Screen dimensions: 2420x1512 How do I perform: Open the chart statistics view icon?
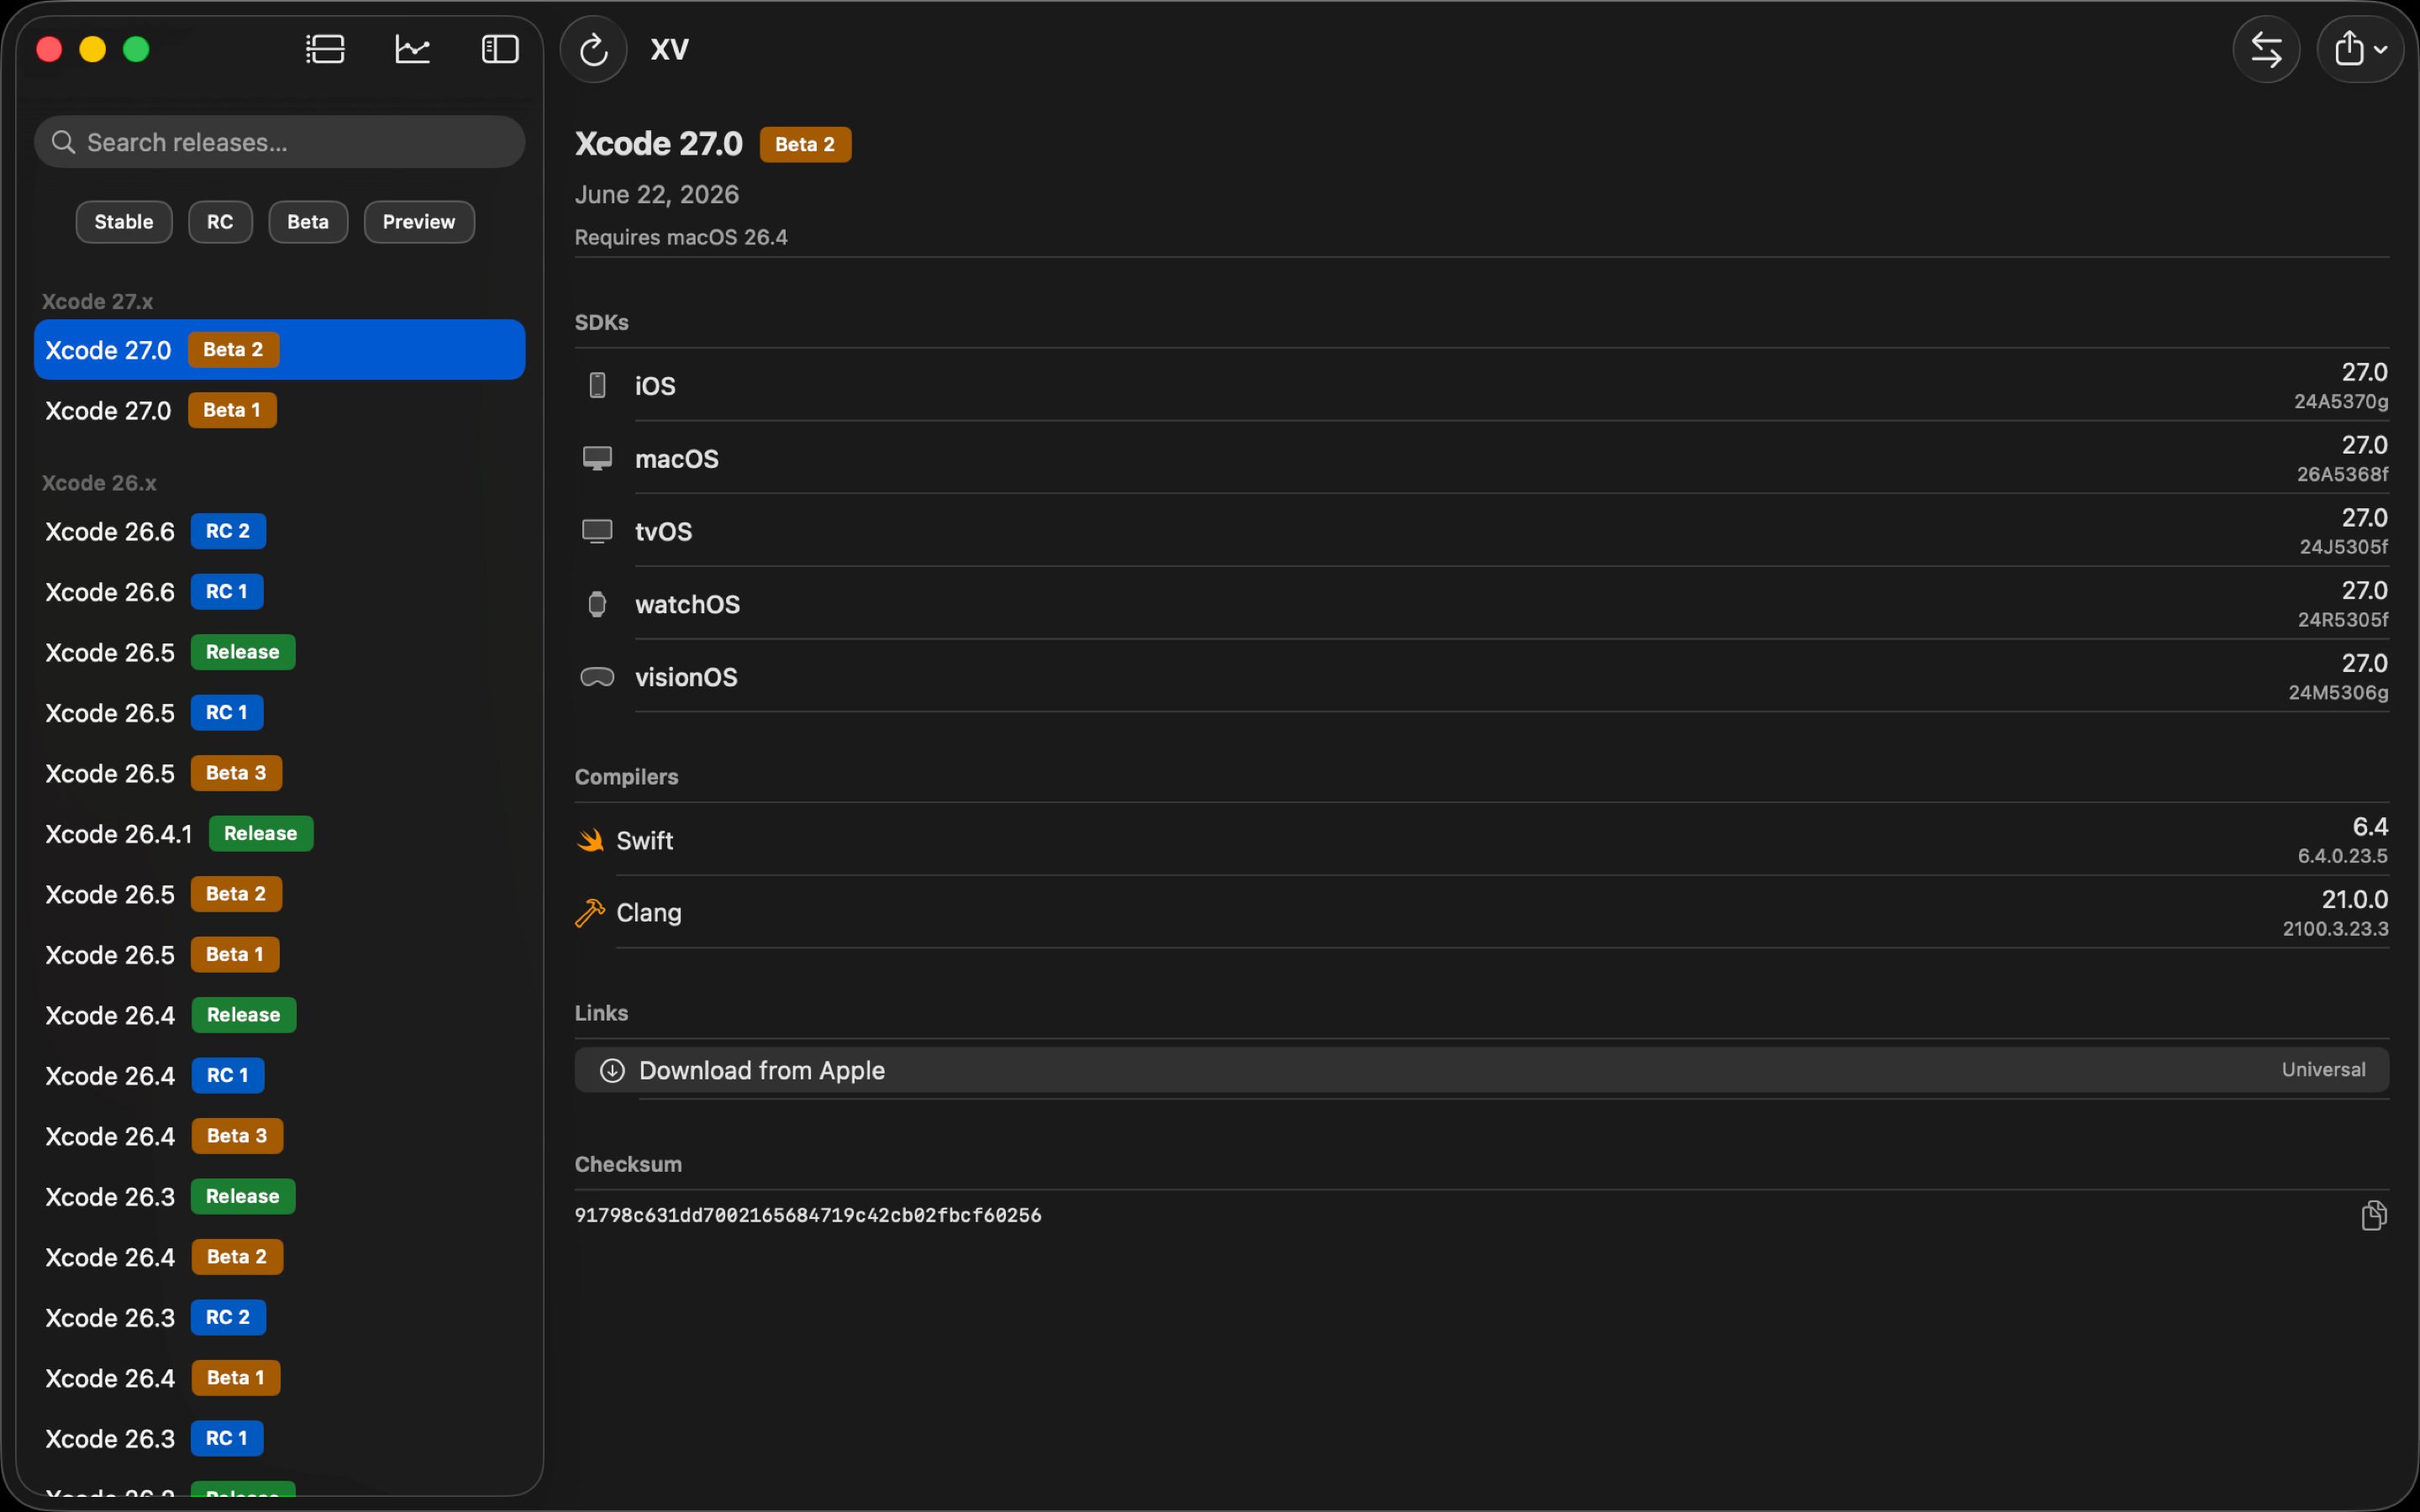pyautogui.click(x=412, y=49)
